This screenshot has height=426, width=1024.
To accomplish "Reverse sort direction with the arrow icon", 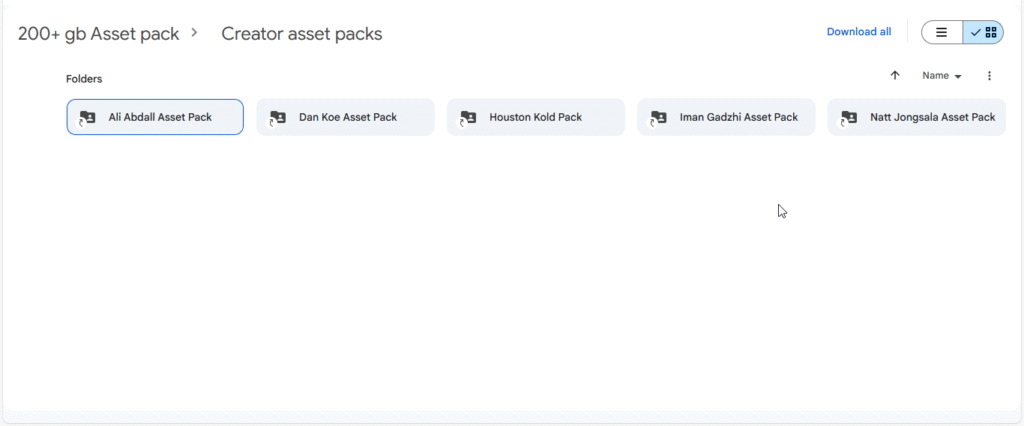I will tap(895, 76).
